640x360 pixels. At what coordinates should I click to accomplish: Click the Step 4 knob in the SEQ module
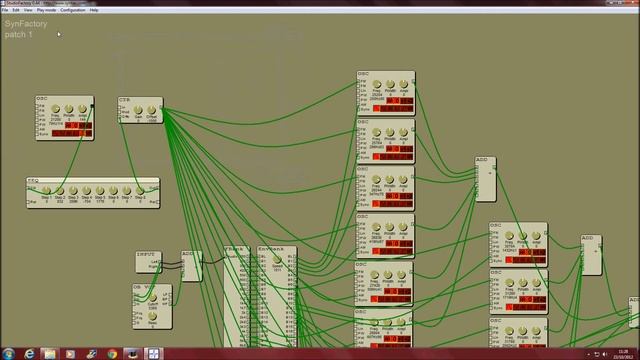87,191
